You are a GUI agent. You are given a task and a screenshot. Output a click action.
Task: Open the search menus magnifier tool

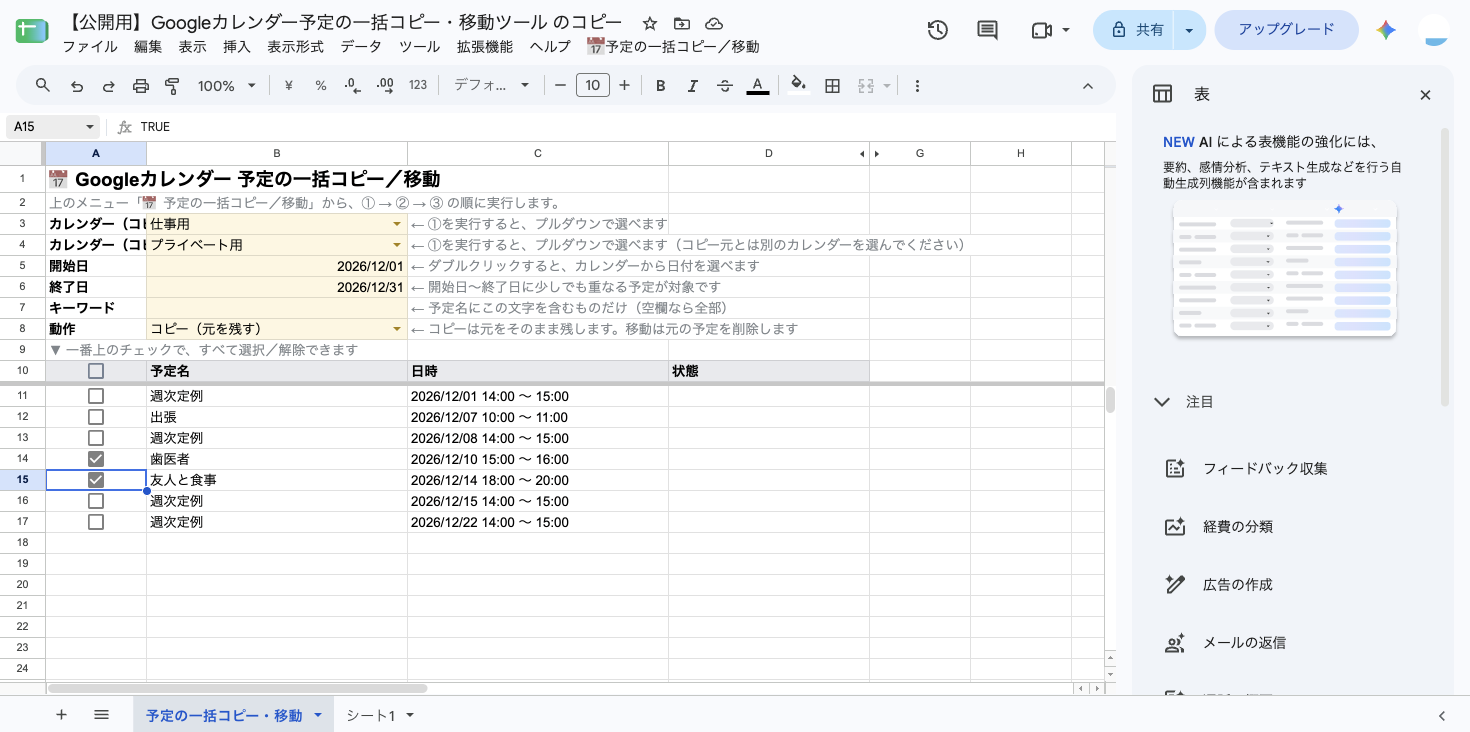click(x=43, y=86)
